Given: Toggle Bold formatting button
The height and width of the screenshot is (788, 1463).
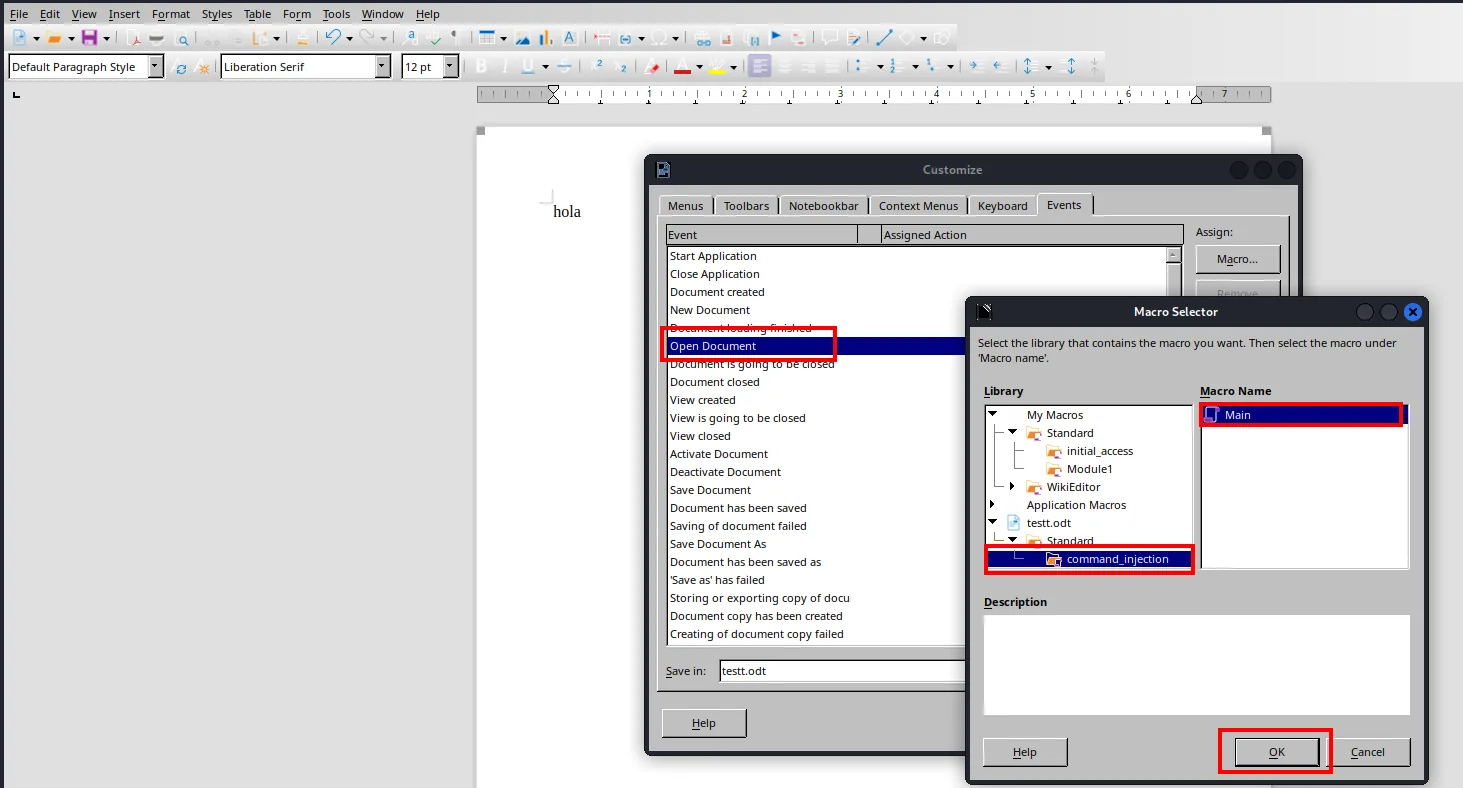Looking at the screenshot, I should point(481,66).
